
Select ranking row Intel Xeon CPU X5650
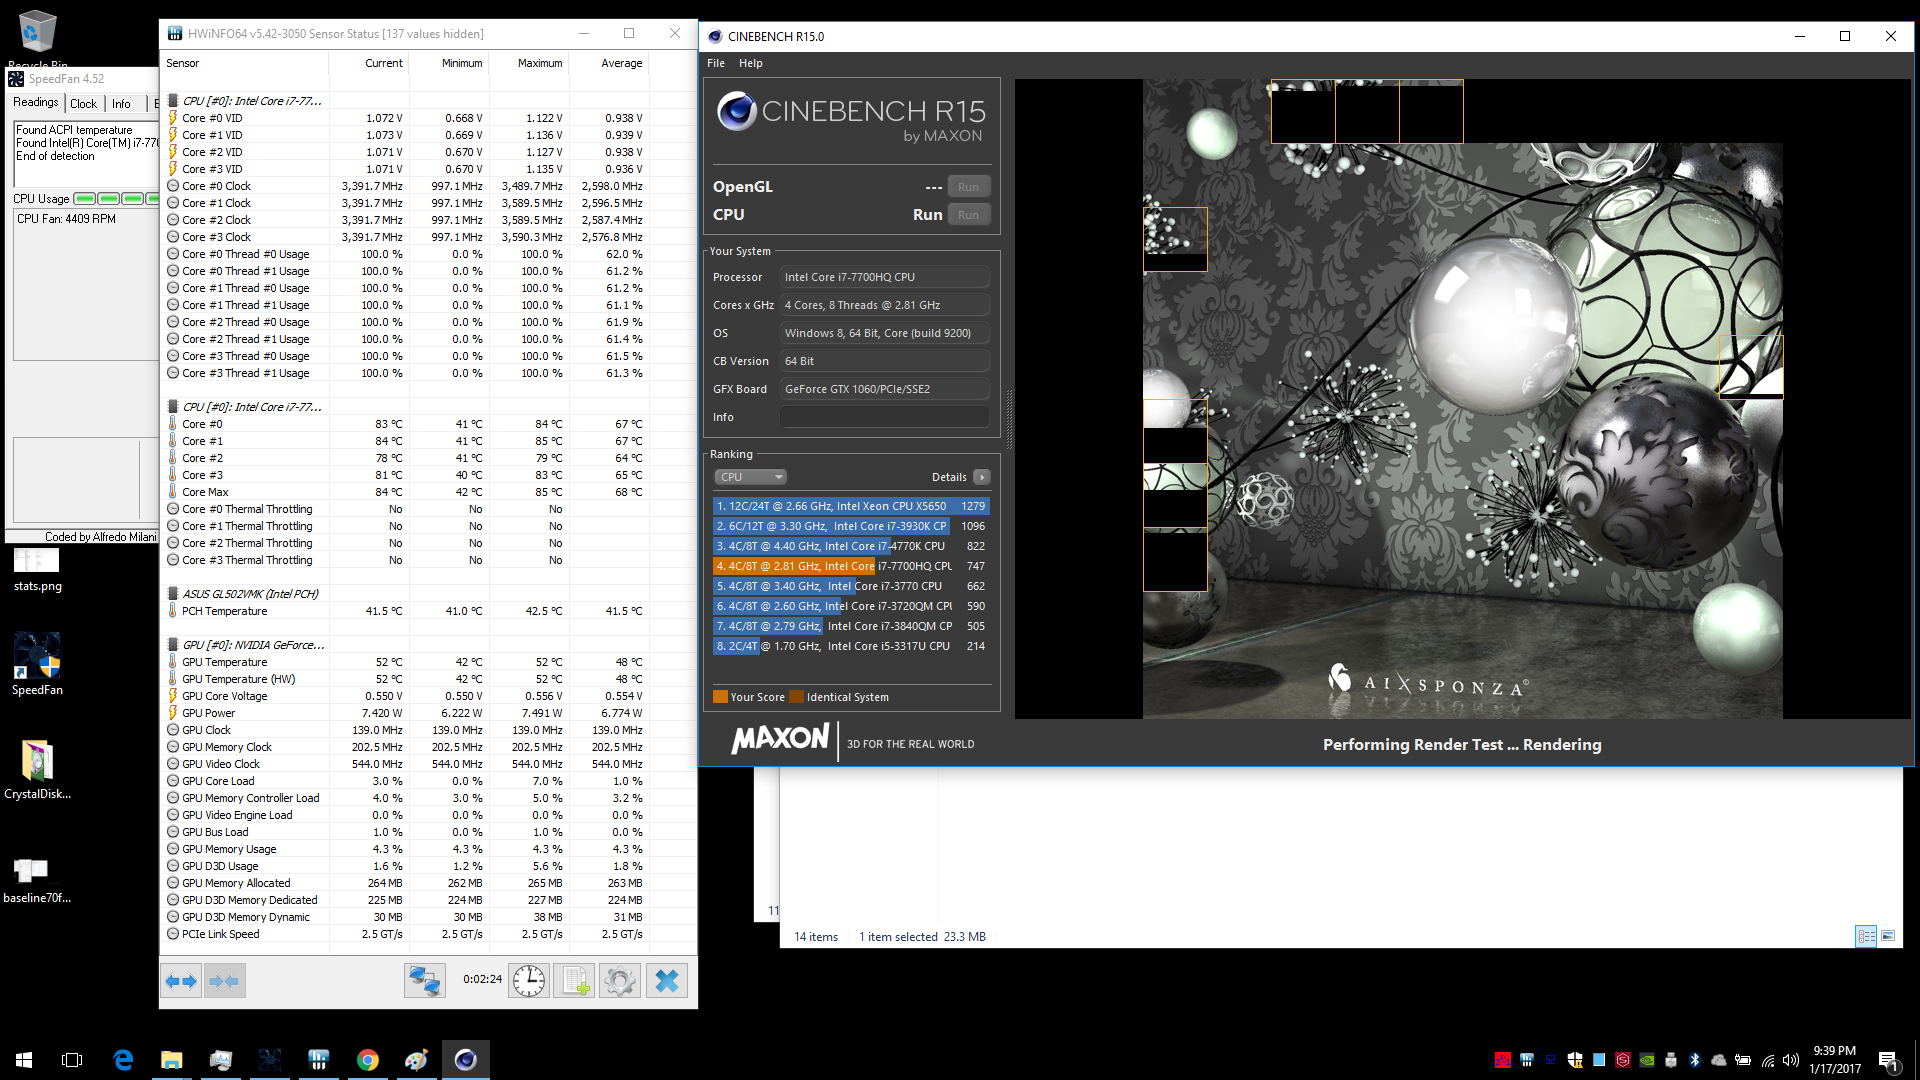(x=851, y=506)
